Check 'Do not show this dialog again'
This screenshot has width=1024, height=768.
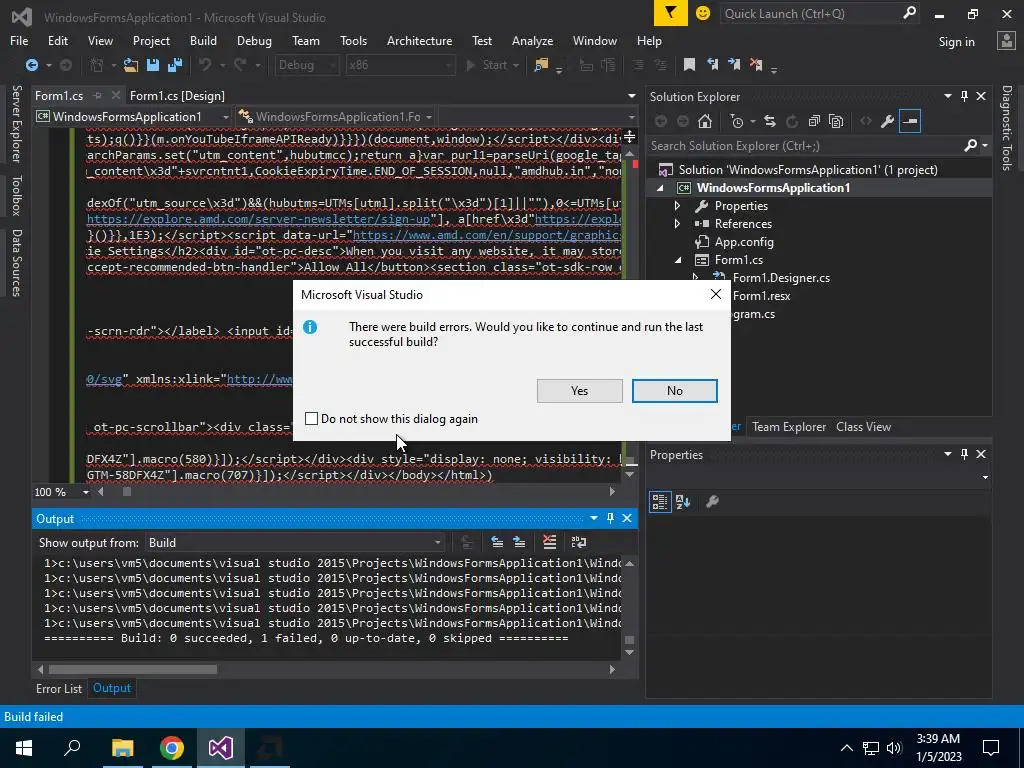[x=312, y=419]
